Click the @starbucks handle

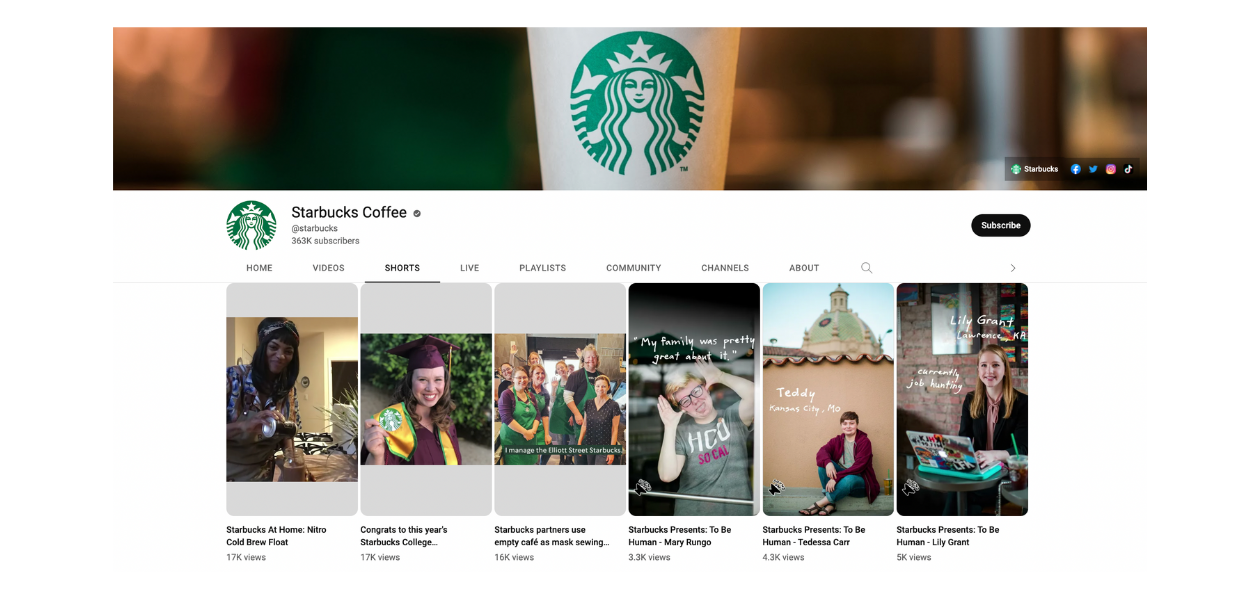[314, 228]
